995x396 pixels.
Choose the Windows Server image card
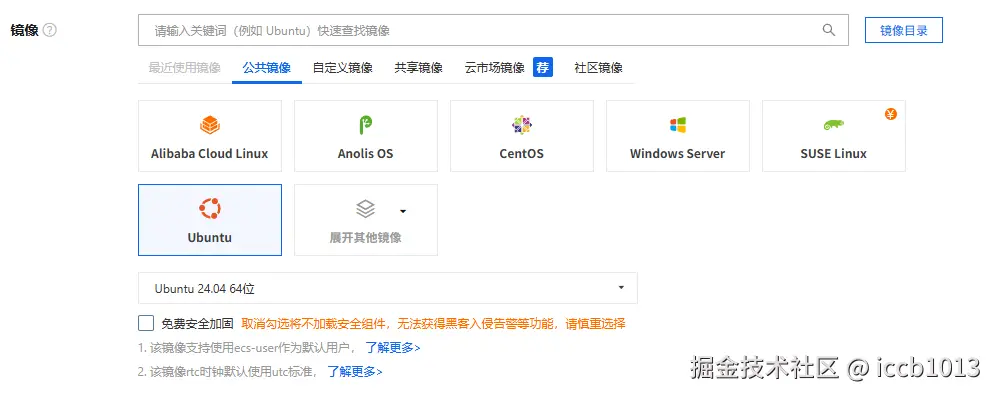678,136
